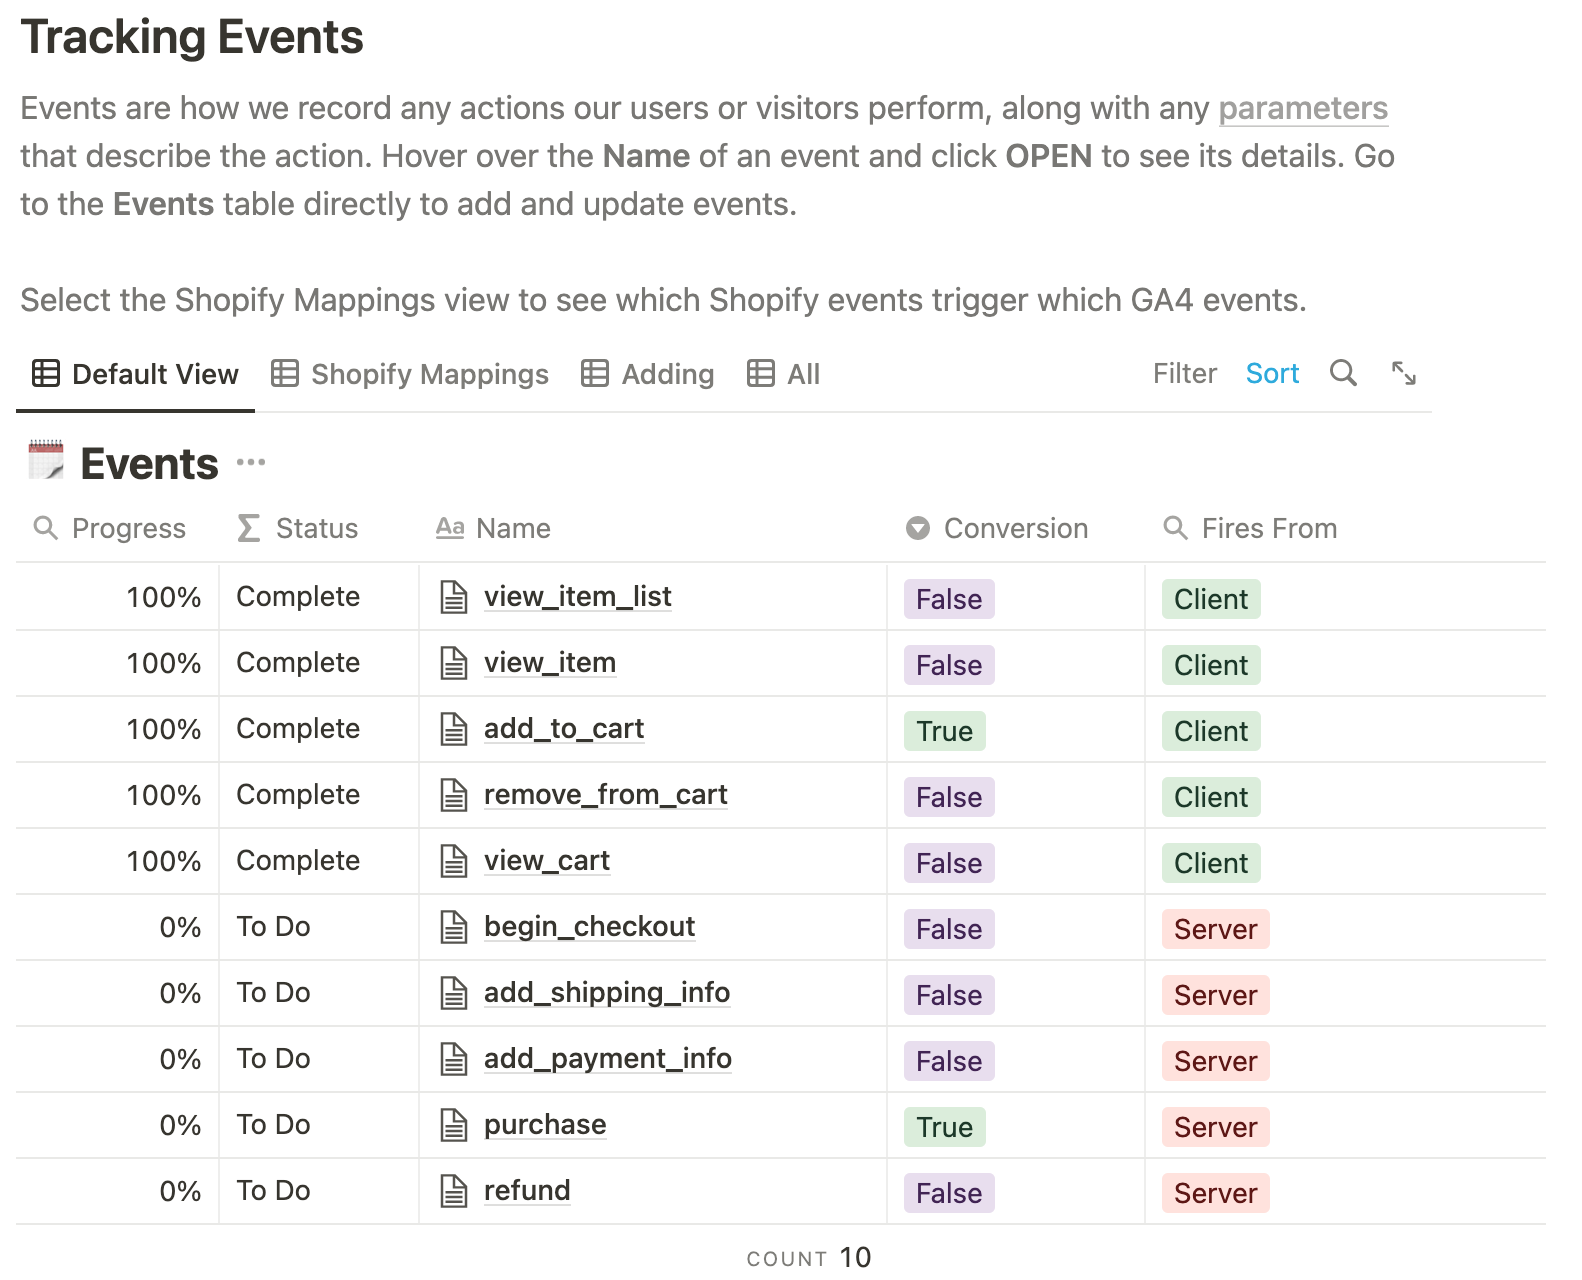Open the Events three-dot options menu

coord(251,462)
